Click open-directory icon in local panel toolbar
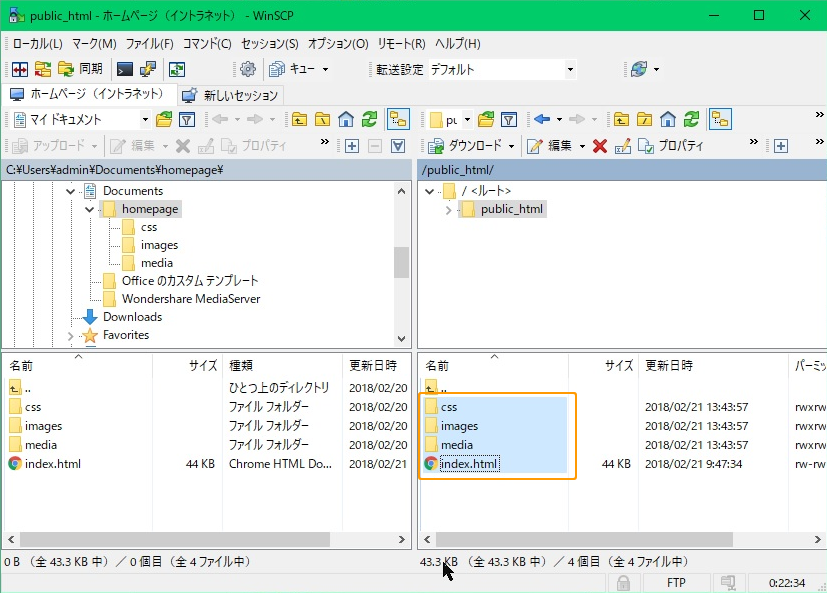This screenshot has width=827, height=593. click(x=164, y=120)
